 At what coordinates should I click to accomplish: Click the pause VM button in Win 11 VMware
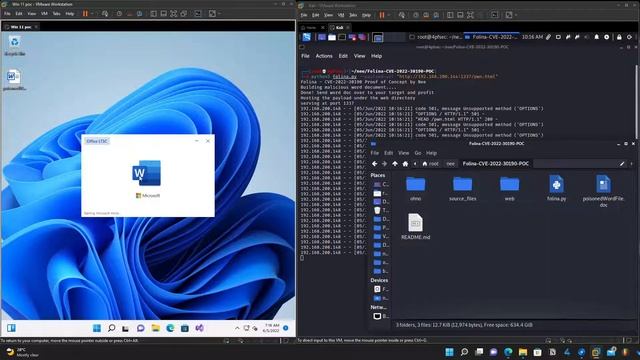pyautogui.click(x=85, y=13)
